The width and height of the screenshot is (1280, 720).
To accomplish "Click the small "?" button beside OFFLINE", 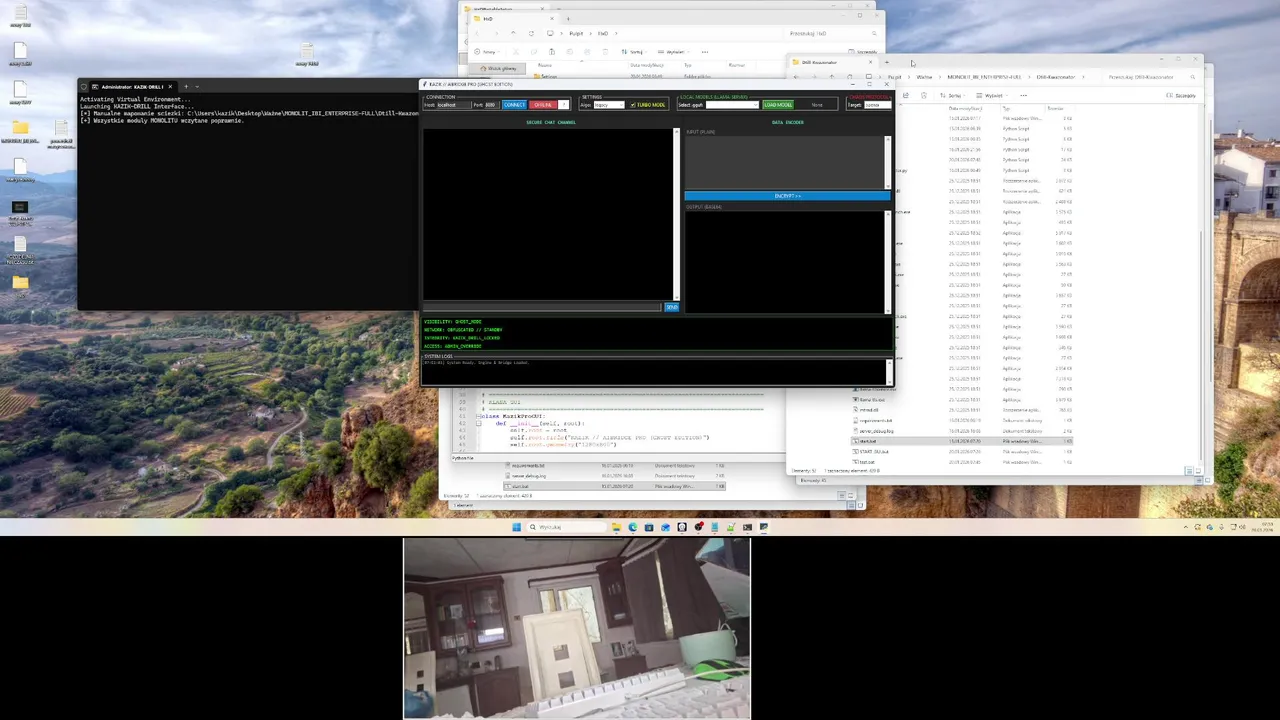I will 564,105.
